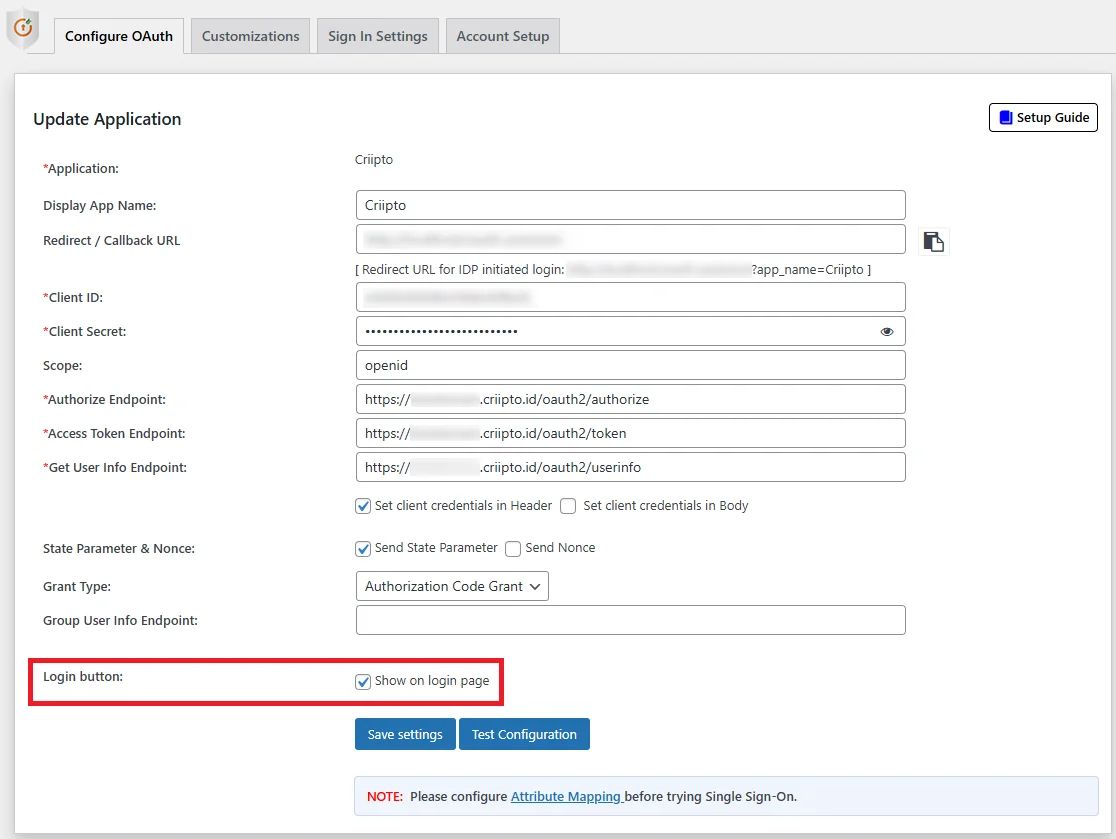Click the Save settings button
Image resolution: width=1116 pixels, height=839 pixels.
tap(405, 734)
